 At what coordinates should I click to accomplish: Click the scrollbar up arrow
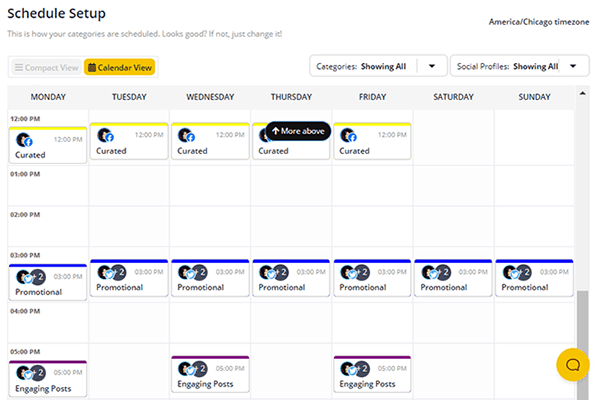click(x=582, y=93)
